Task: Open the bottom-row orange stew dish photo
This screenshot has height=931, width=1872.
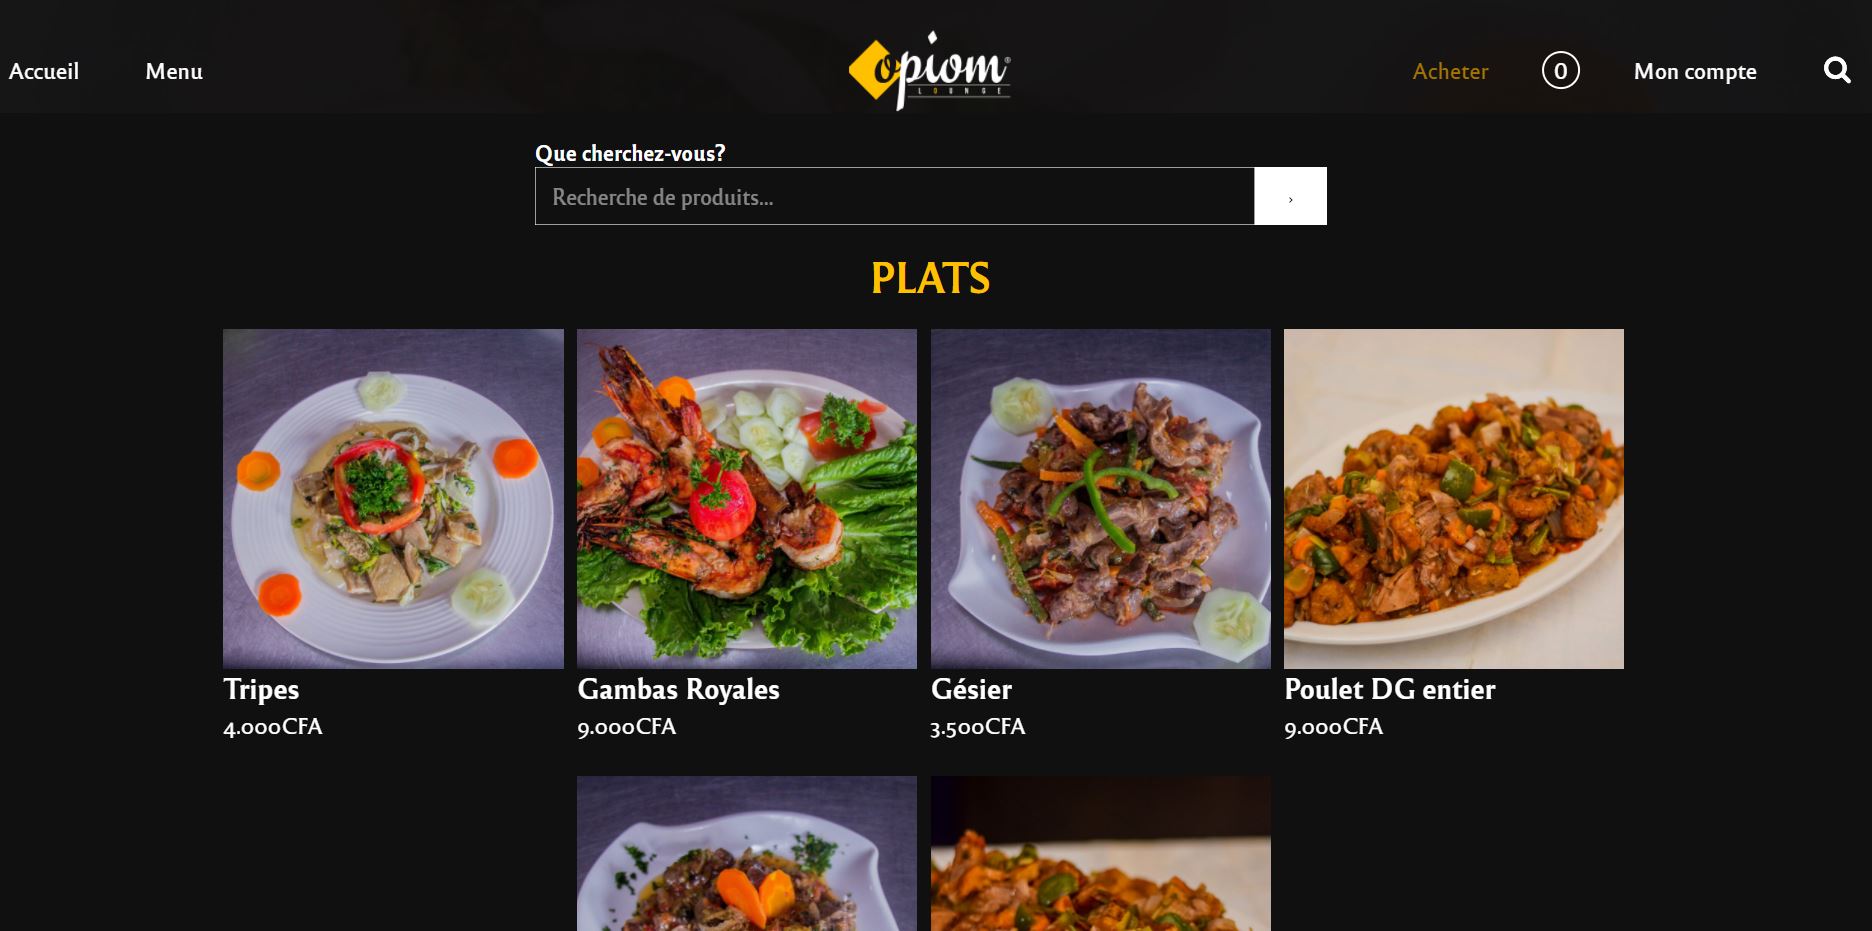Action: pyautogui.click(x=1101, y=854)
